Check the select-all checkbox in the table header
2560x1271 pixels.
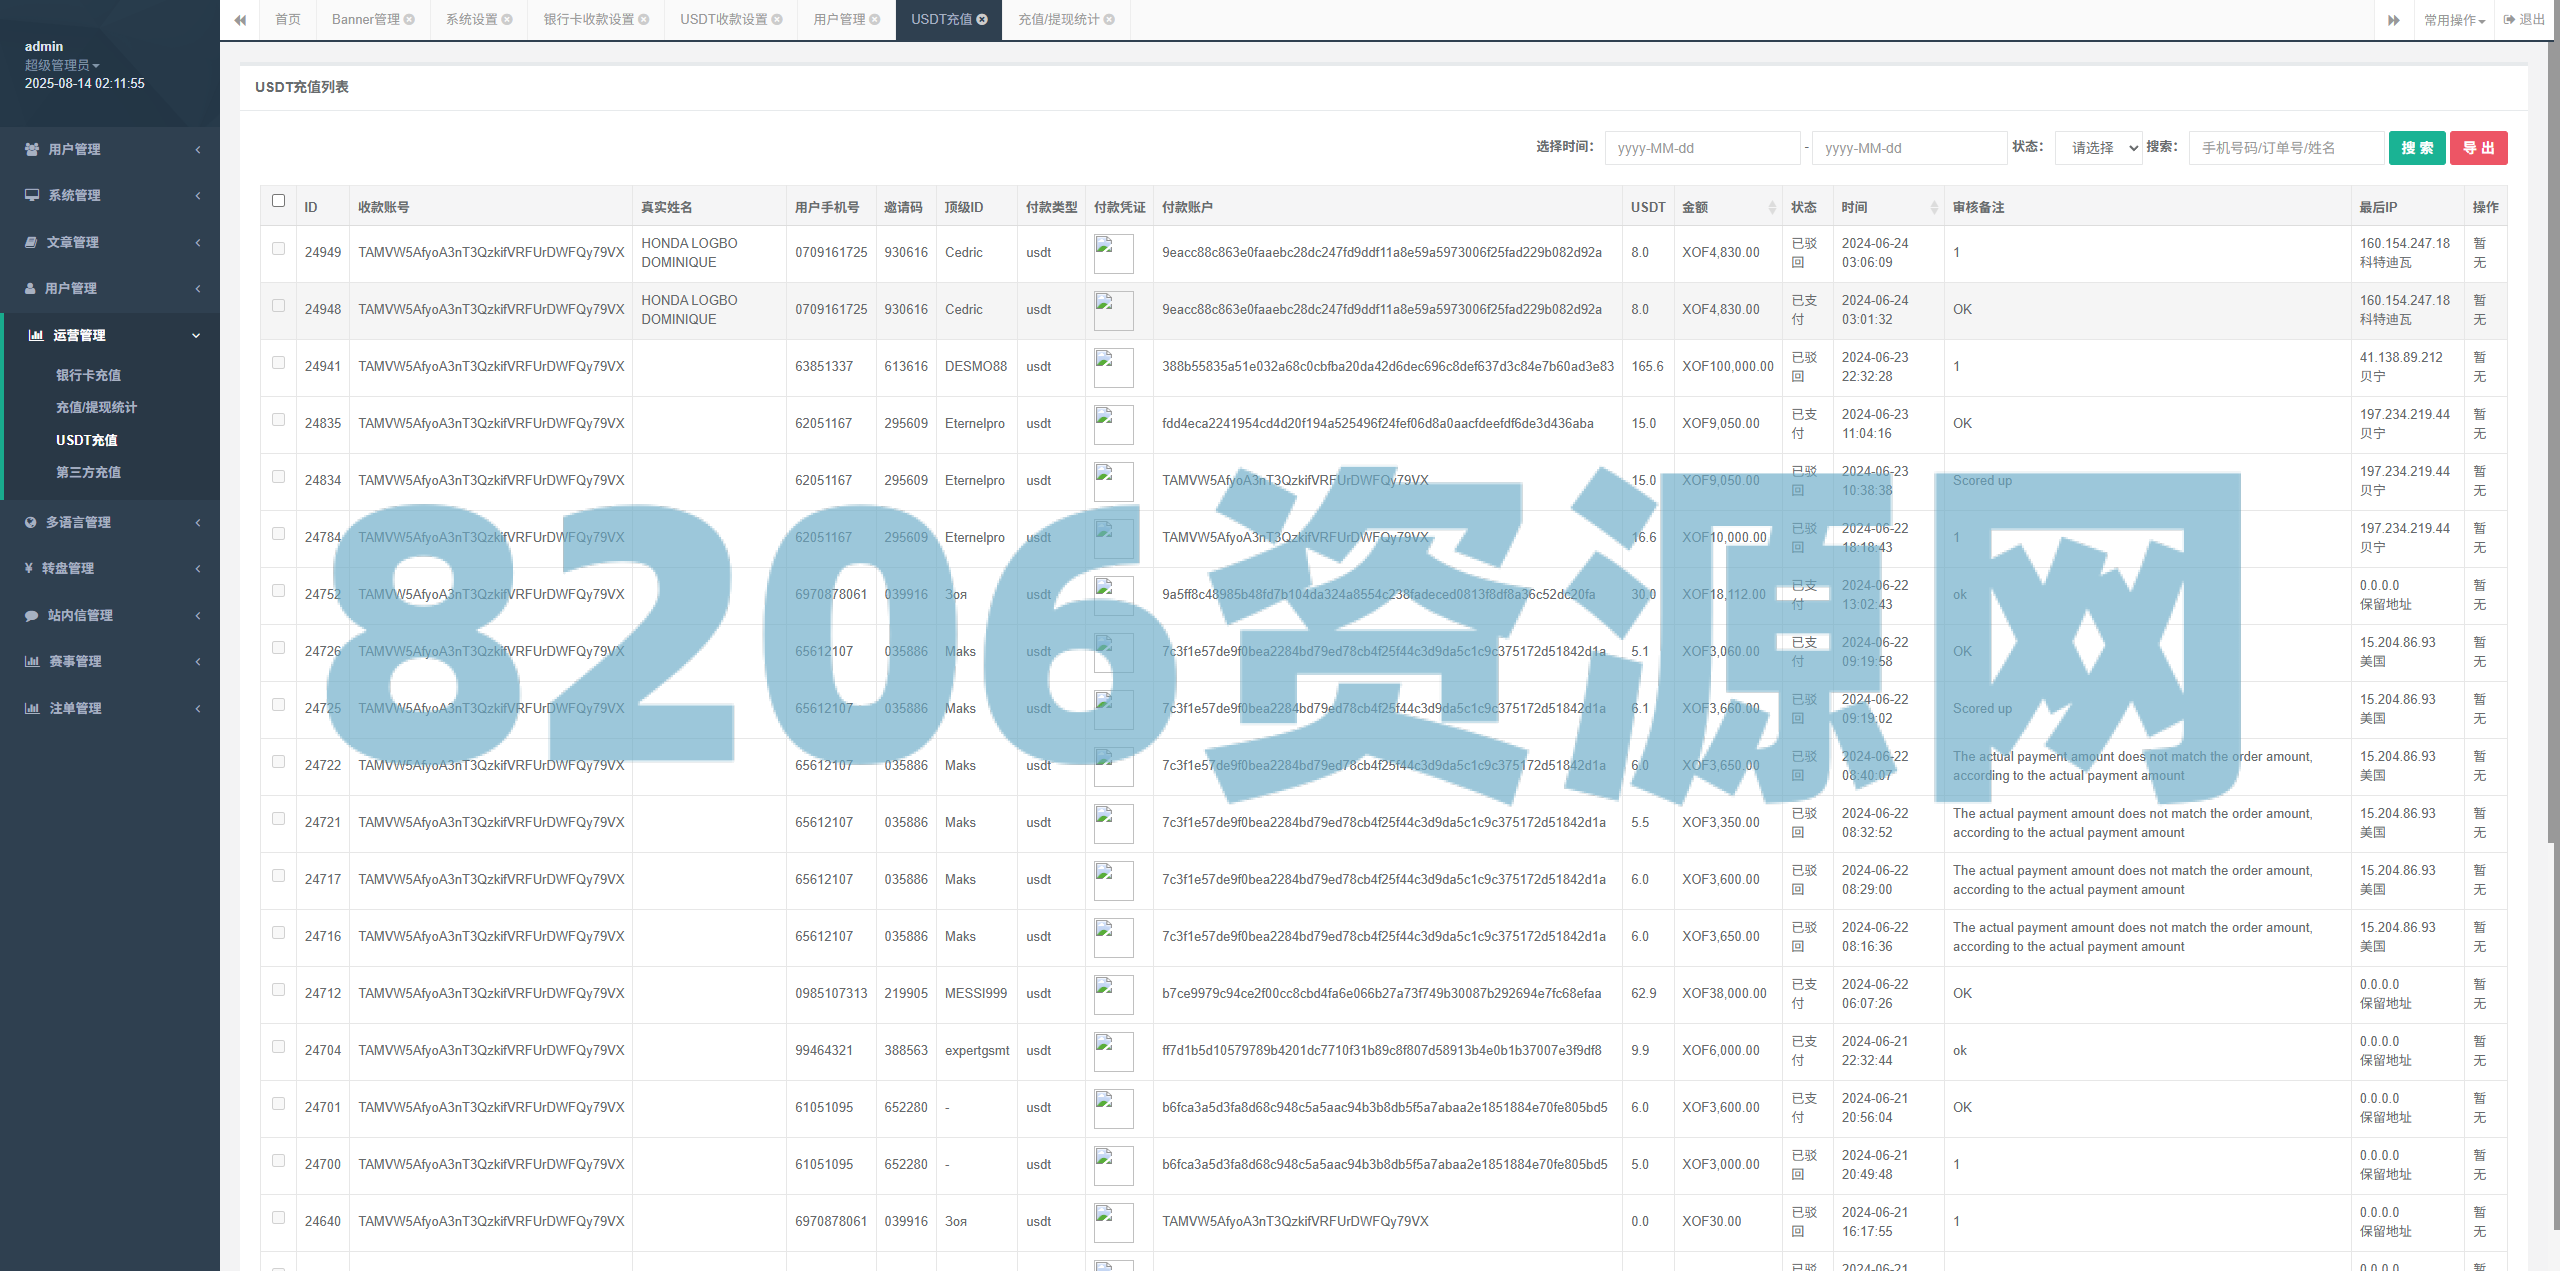tap(278, 201)
